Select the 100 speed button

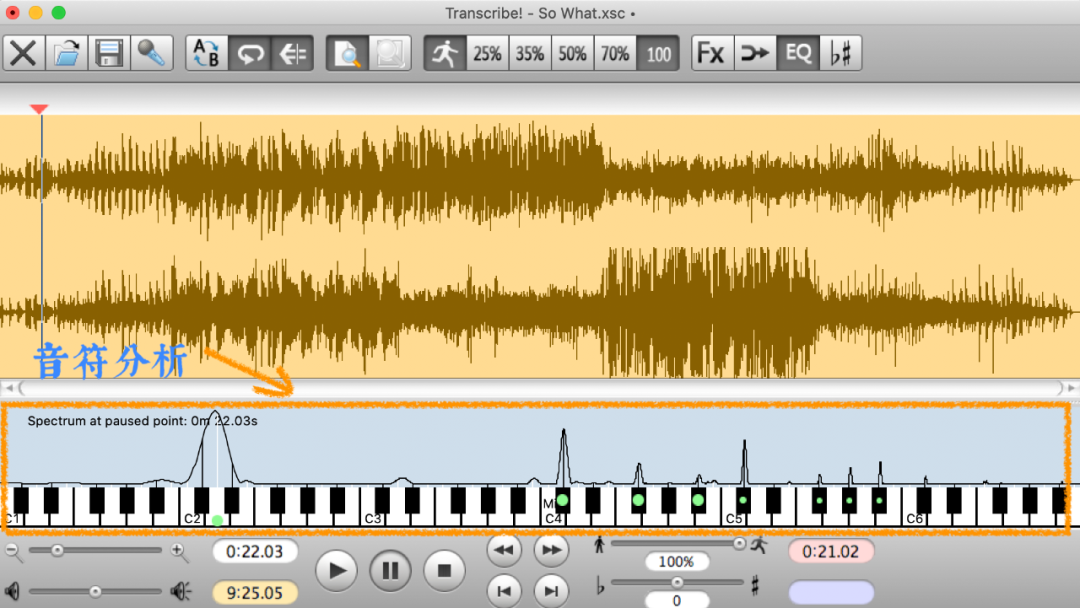point(658,53)
